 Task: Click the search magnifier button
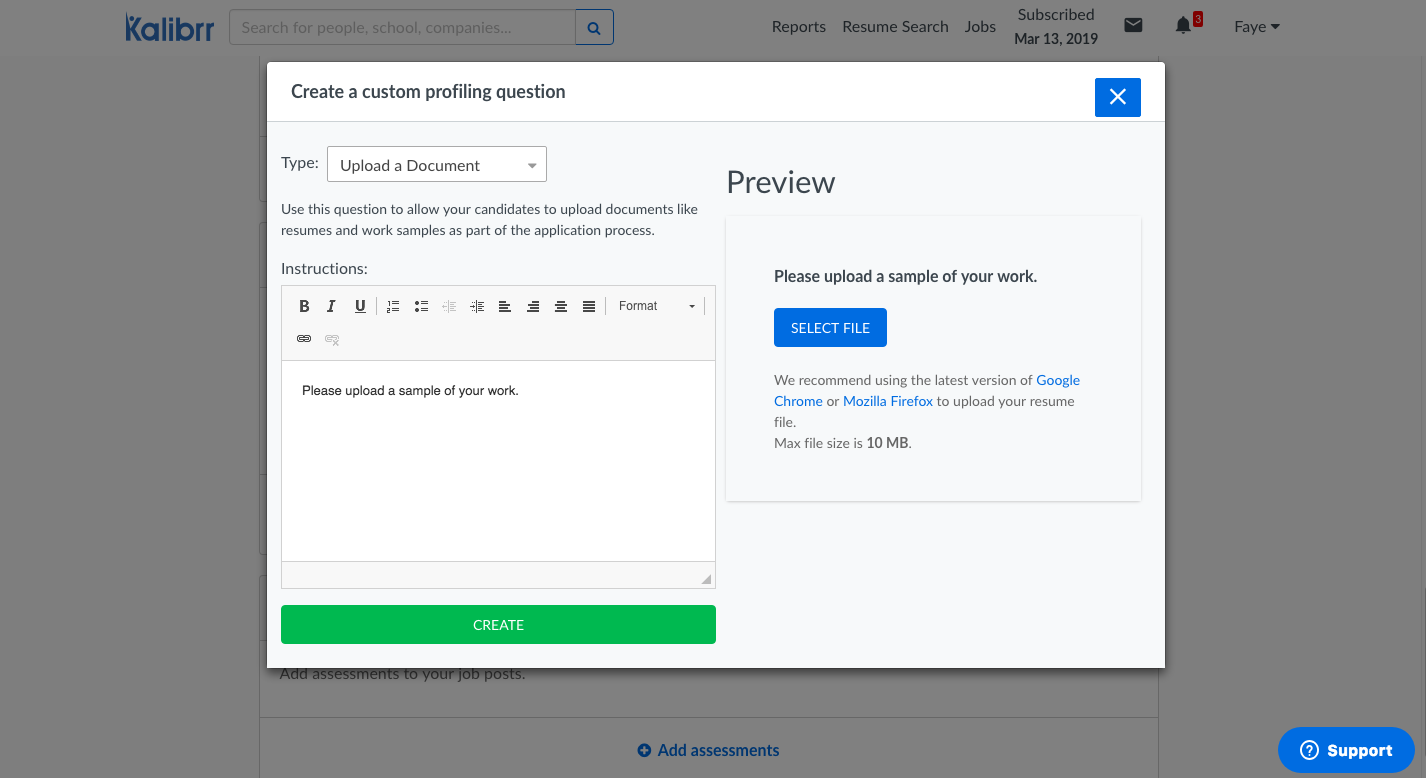click(594, 28)
